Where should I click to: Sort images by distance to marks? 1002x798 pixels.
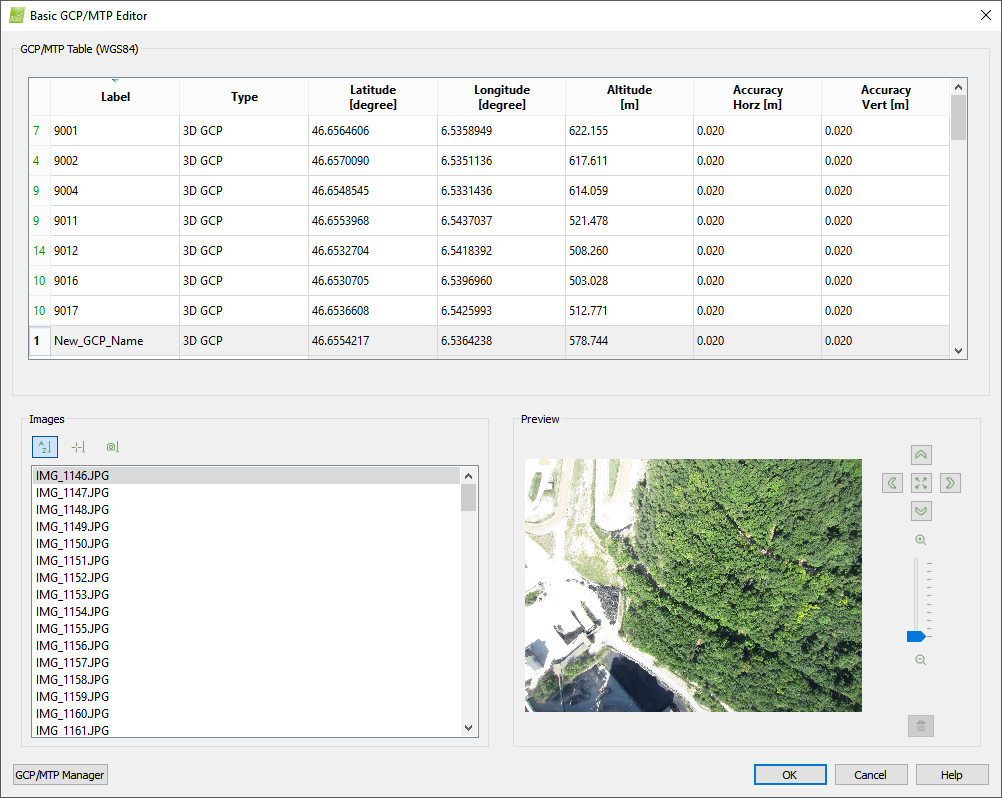click(78, 447)
